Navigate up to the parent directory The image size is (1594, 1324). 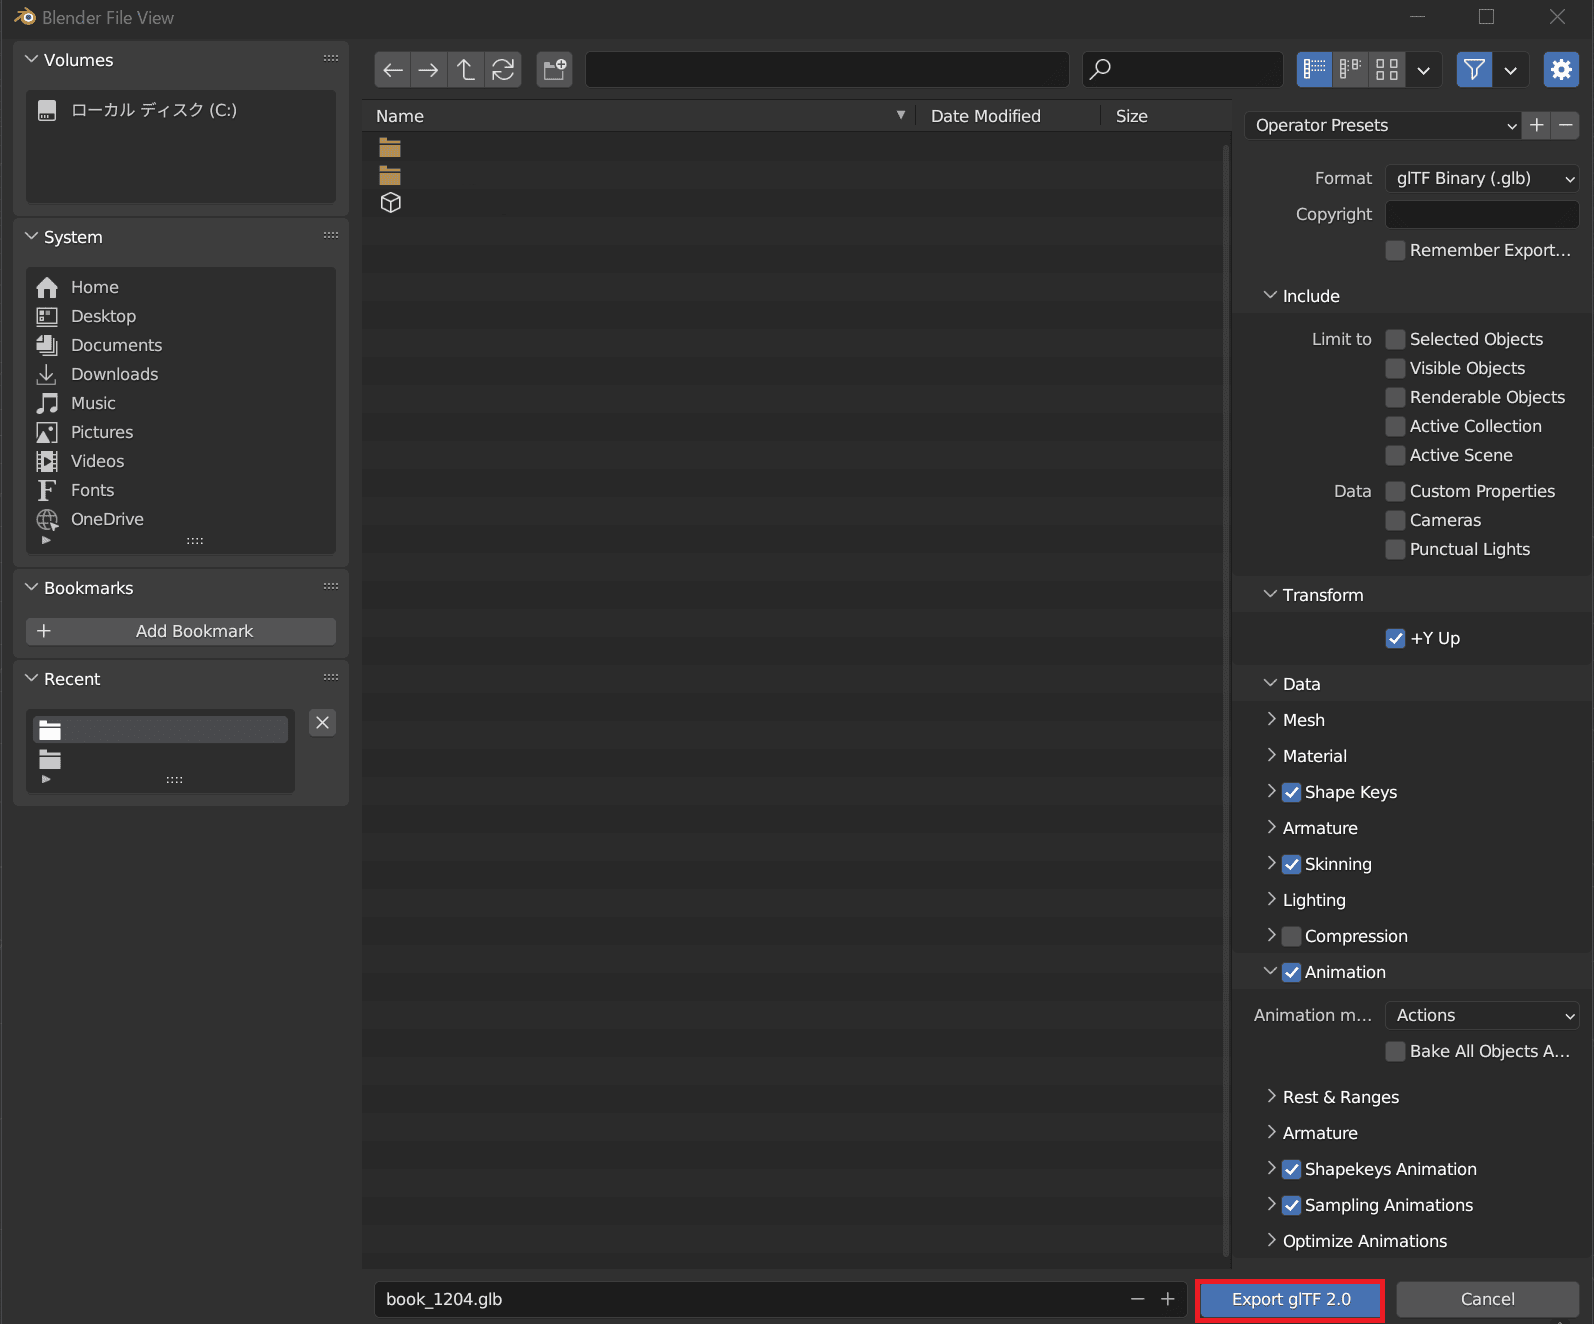466,70
